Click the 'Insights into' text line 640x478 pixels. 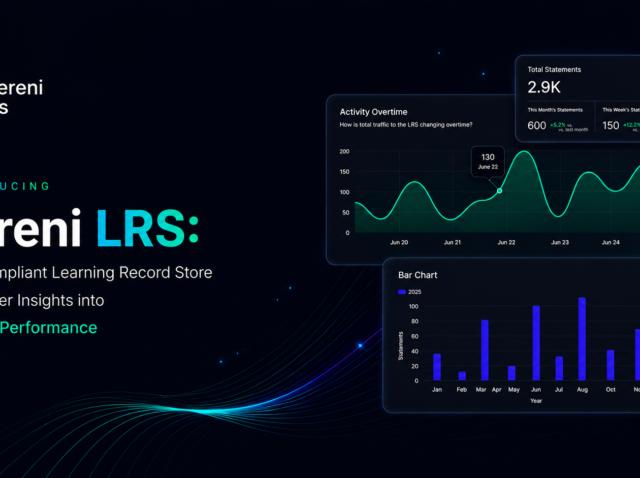tap(60, 300)
